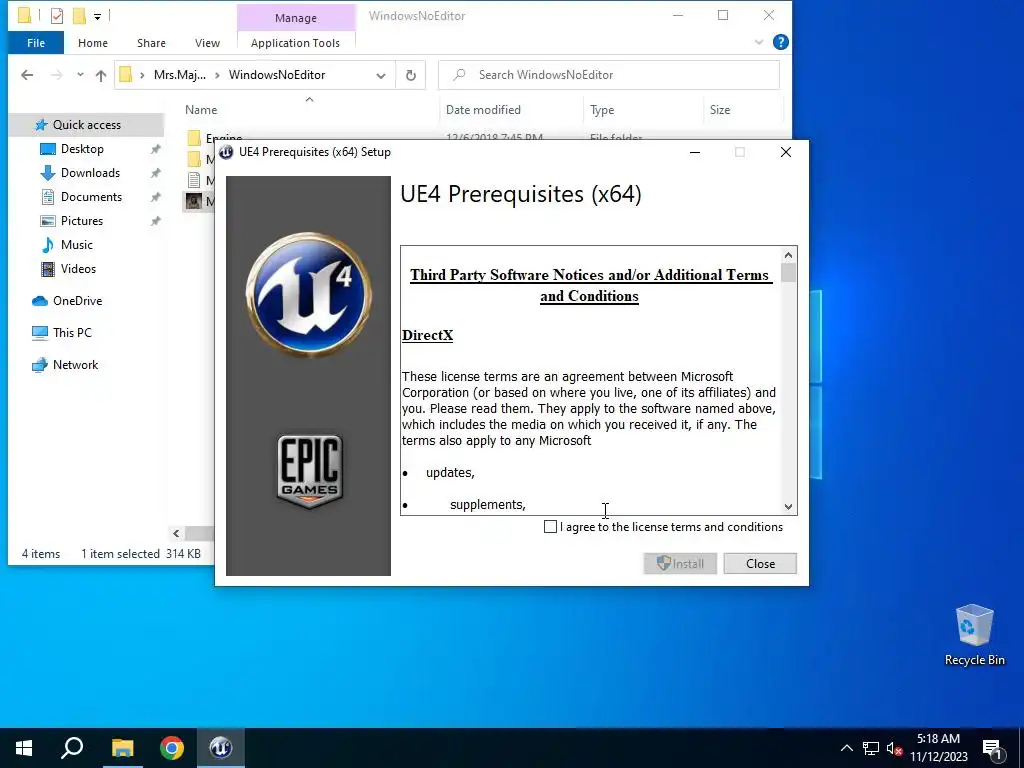Open the Application Tools tab
This screenshot has width=1024, height=768.
point(295,43)
